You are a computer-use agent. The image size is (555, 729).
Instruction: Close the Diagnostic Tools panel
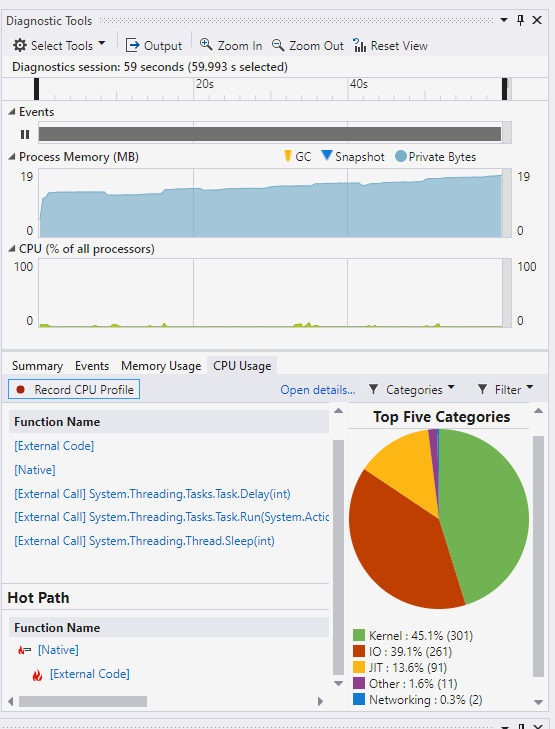tap(537, 20)
